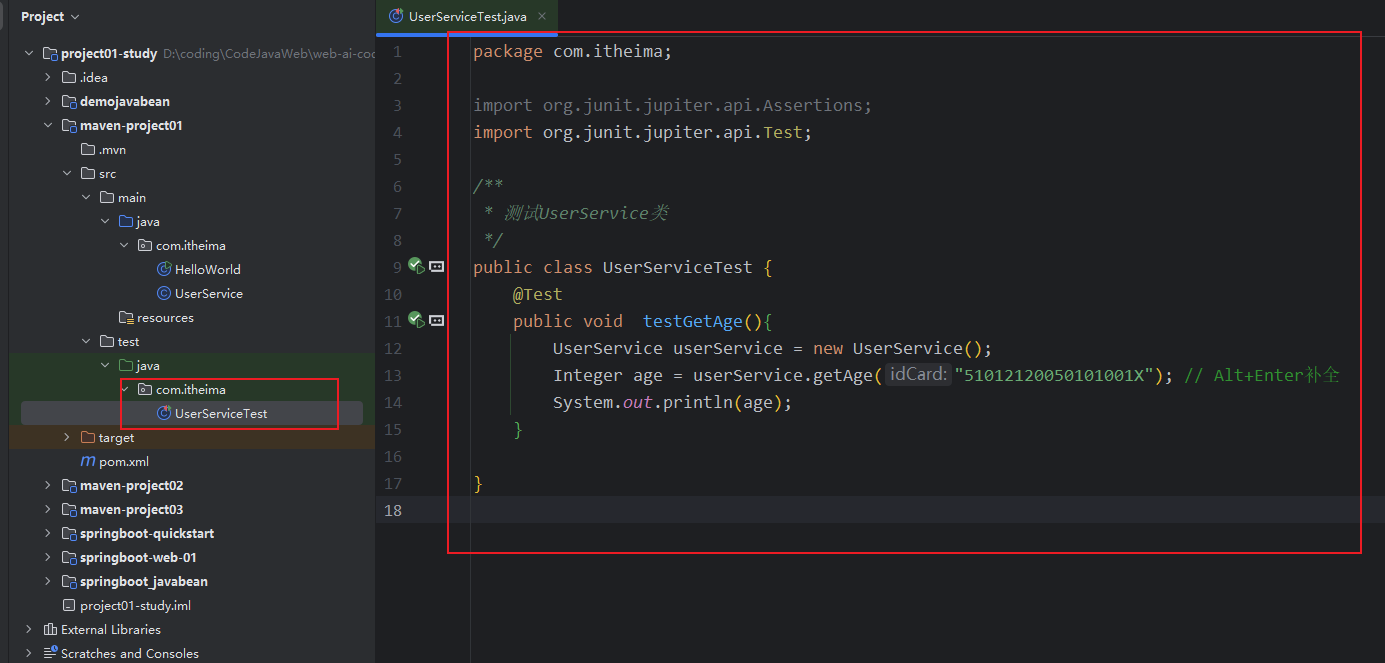The width and height of the screenshot is (1385, 663).
Task: Click line number 18 in gutter
Action: tap(393, 510)
